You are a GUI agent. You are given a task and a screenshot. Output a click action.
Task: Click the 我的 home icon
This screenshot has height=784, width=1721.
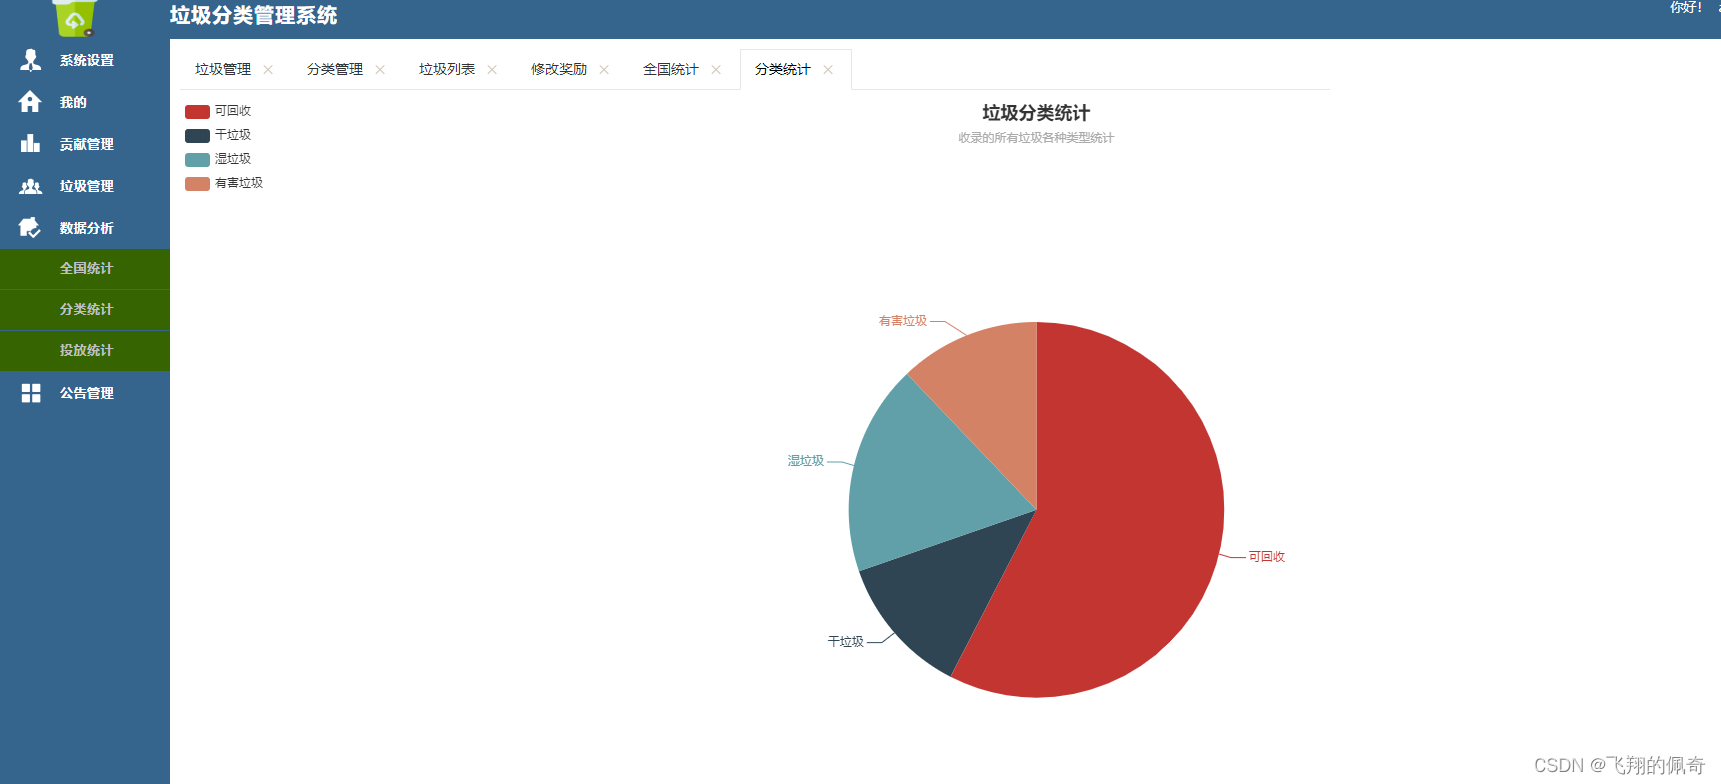point(31,102)
